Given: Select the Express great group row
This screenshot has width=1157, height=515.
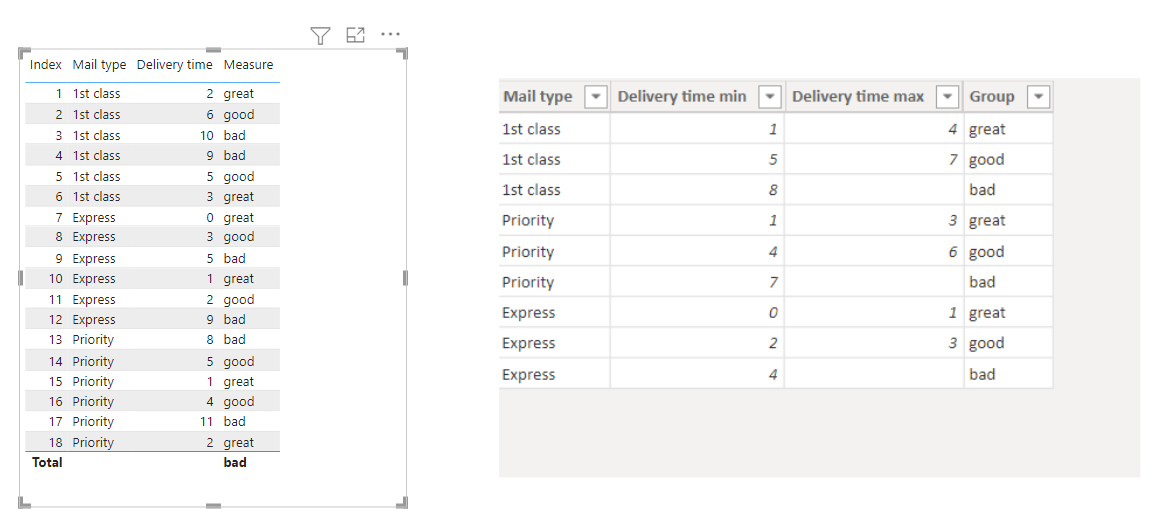Looking at the screenshot, I should (776, 313).
